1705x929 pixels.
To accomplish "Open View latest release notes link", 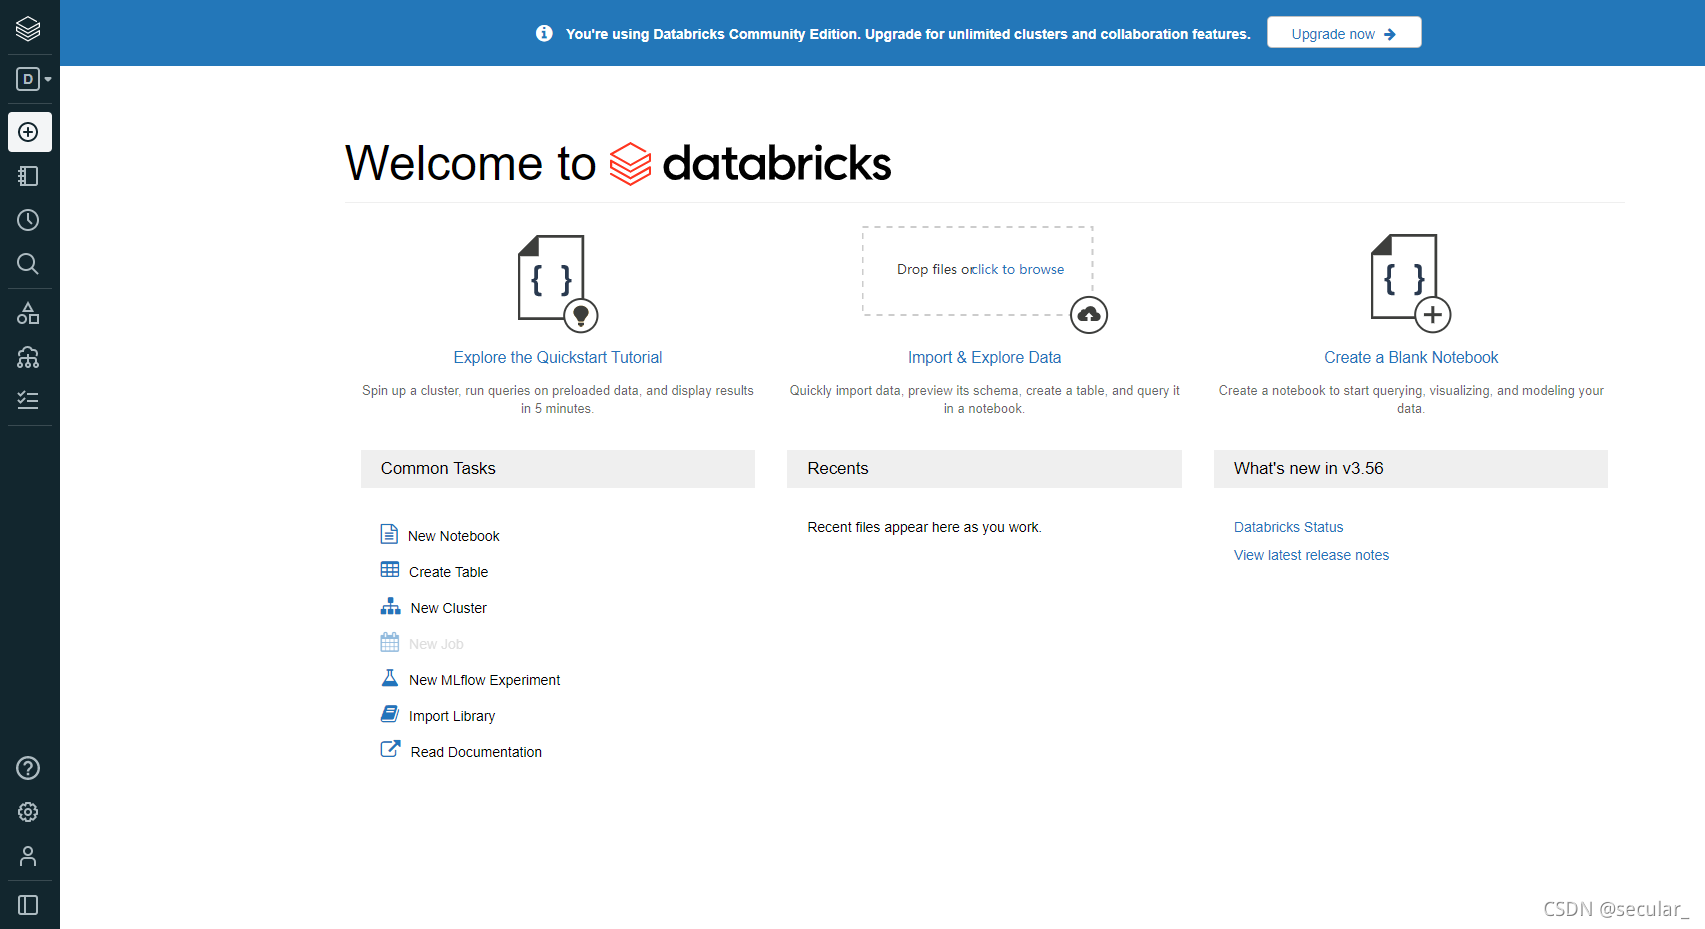I will 1311,555.
